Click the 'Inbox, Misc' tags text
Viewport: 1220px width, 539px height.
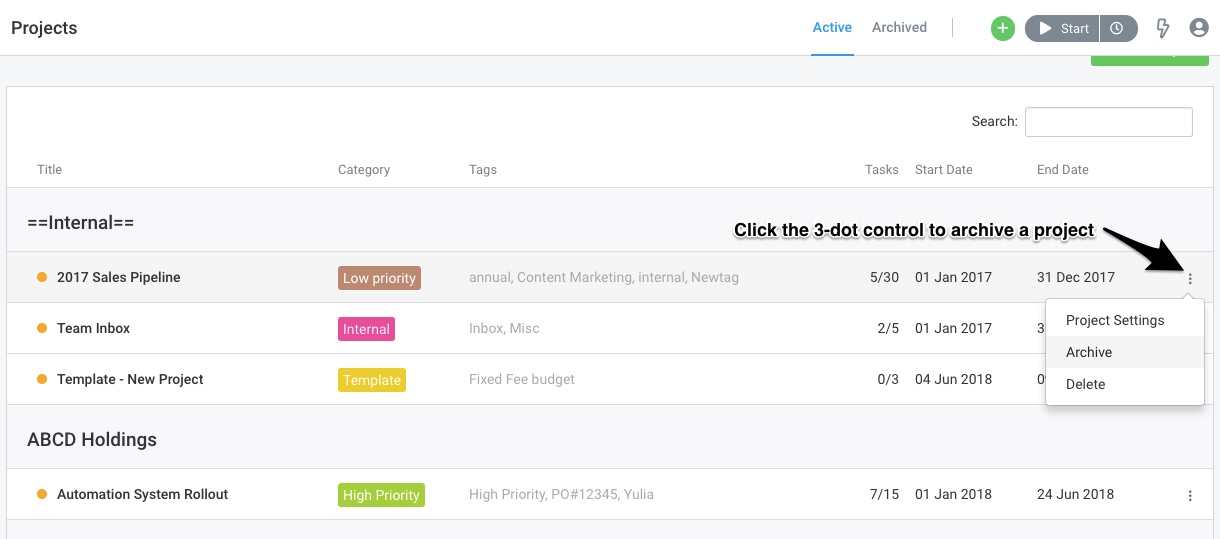pos(504,328)
